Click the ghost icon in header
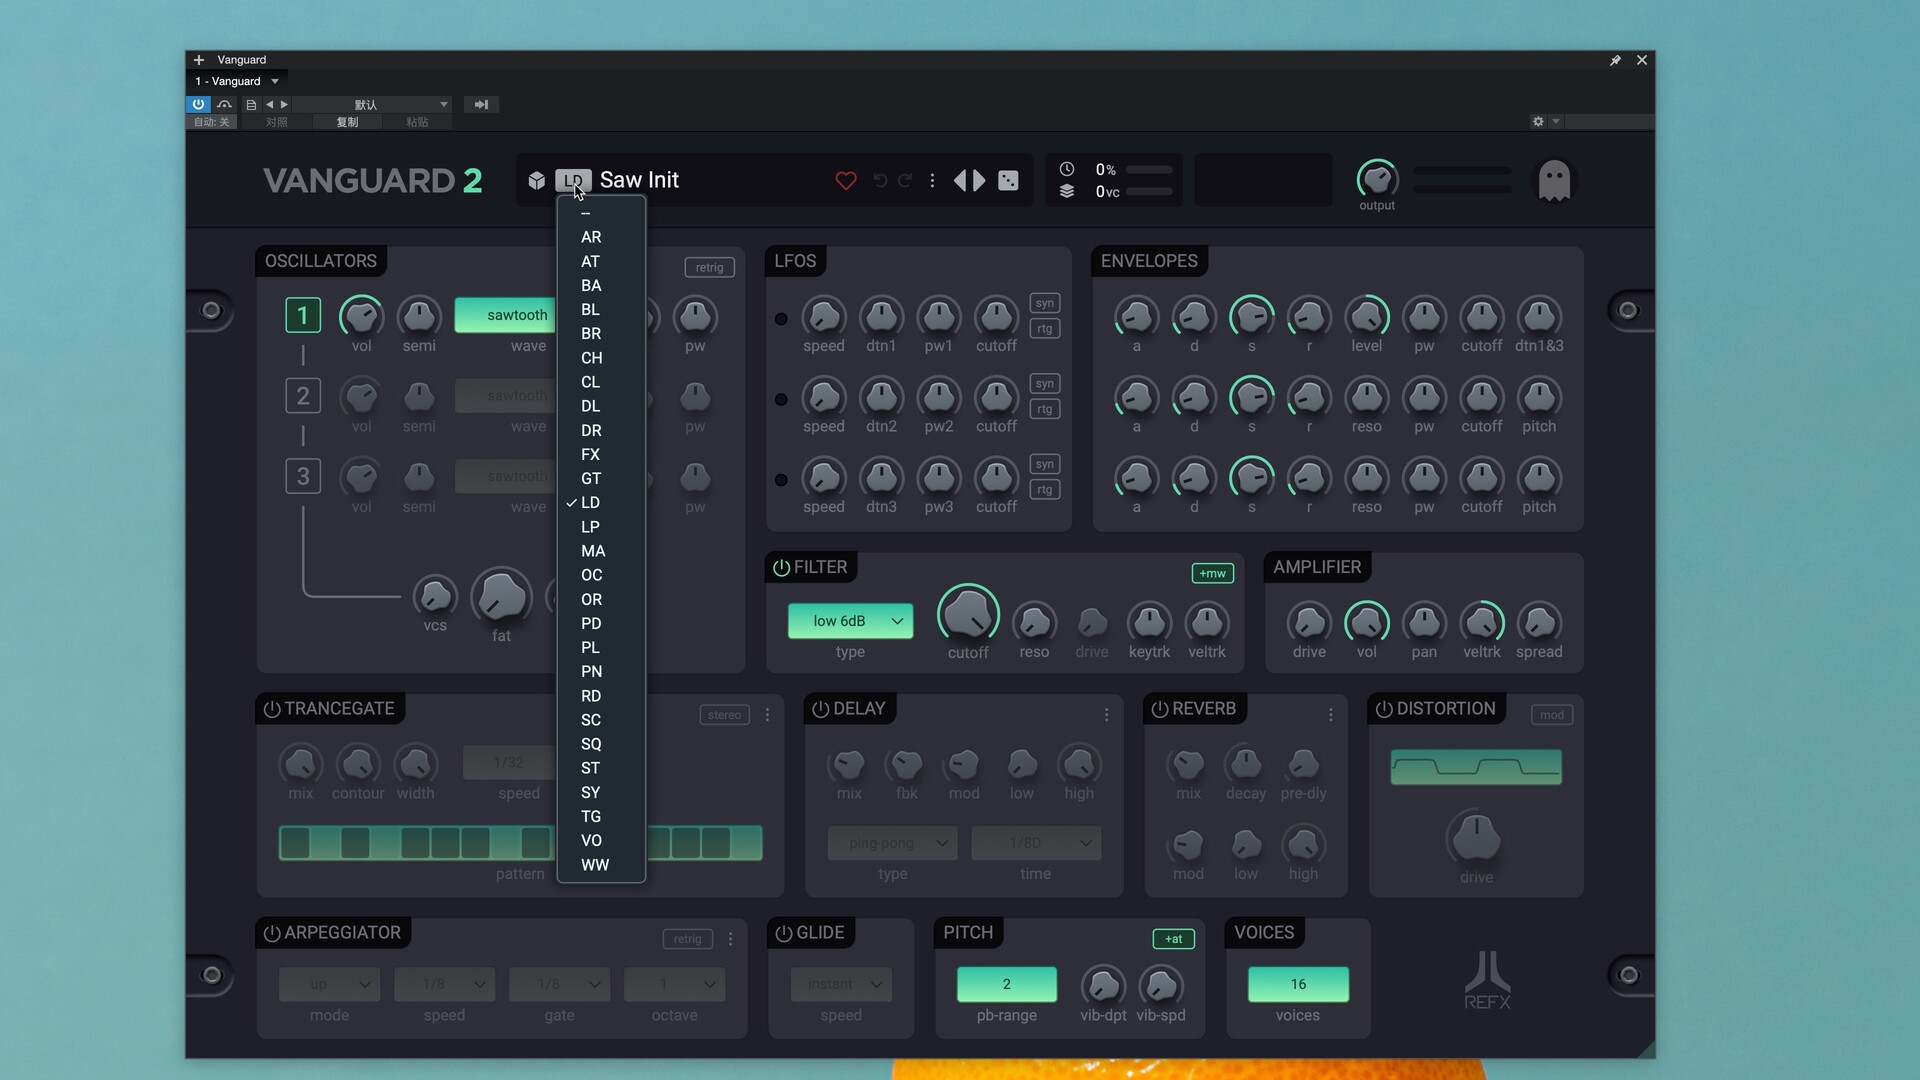 tap(1554, 181)
